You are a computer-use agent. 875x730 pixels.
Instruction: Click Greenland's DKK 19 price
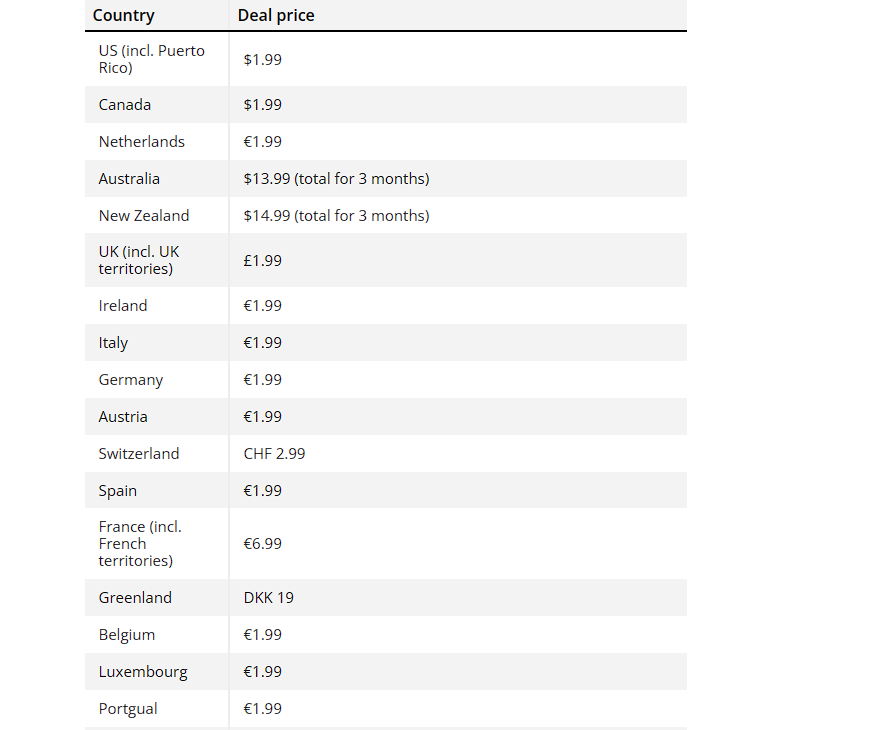(268, 598)
